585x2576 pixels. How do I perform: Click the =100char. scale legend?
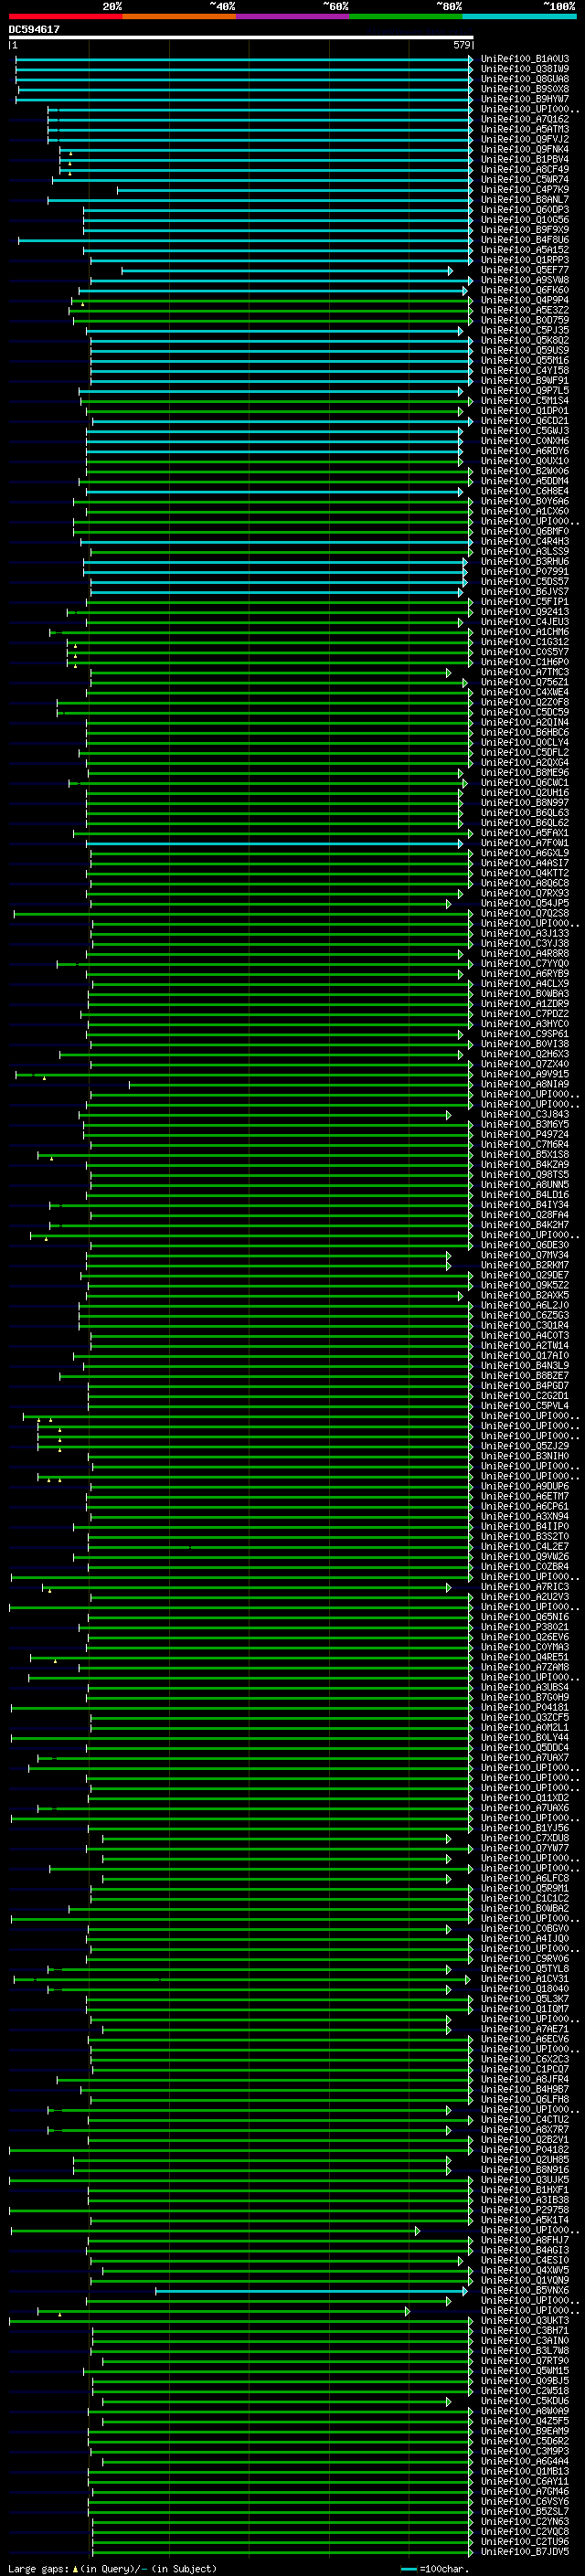point(433,2568)
